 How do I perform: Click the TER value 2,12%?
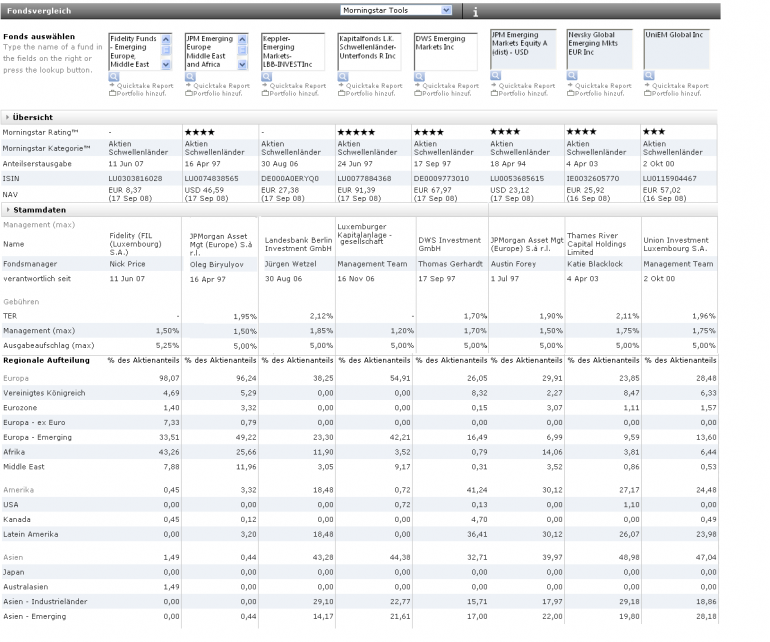point(321,316)
